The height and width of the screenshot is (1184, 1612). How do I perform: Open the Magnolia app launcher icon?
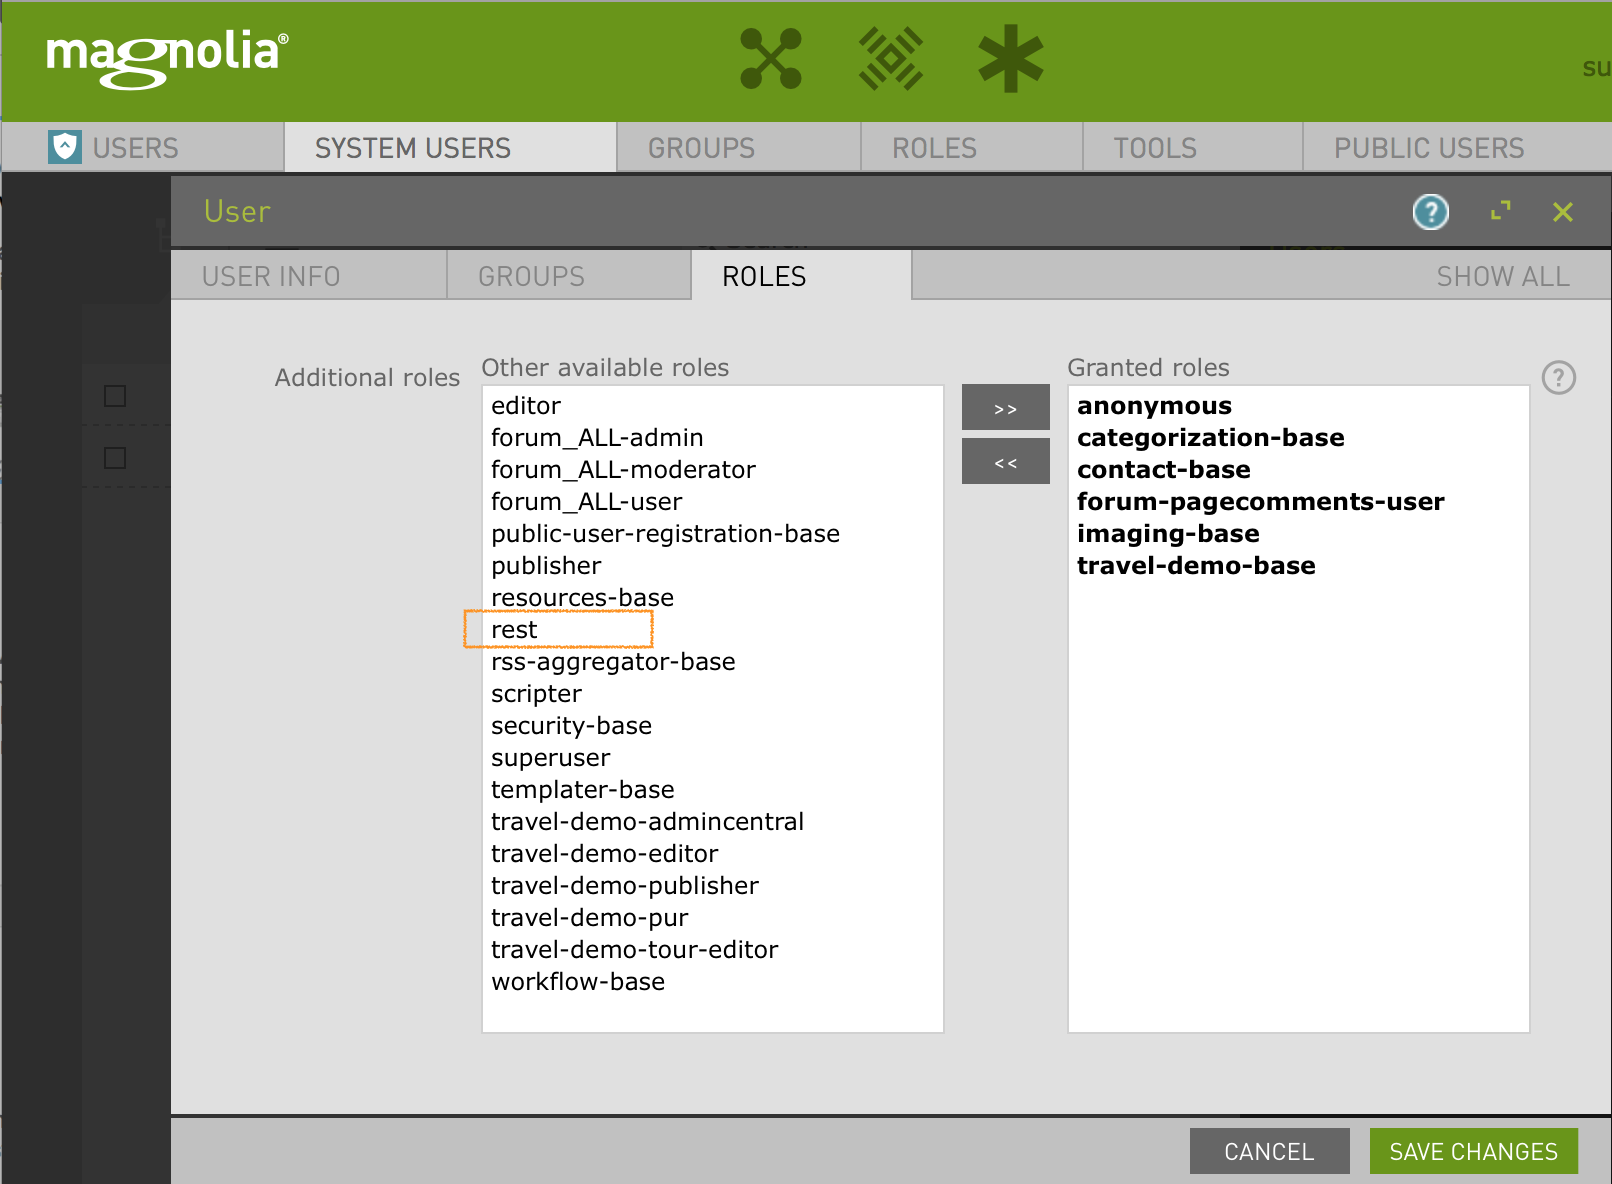coord(770,59)
